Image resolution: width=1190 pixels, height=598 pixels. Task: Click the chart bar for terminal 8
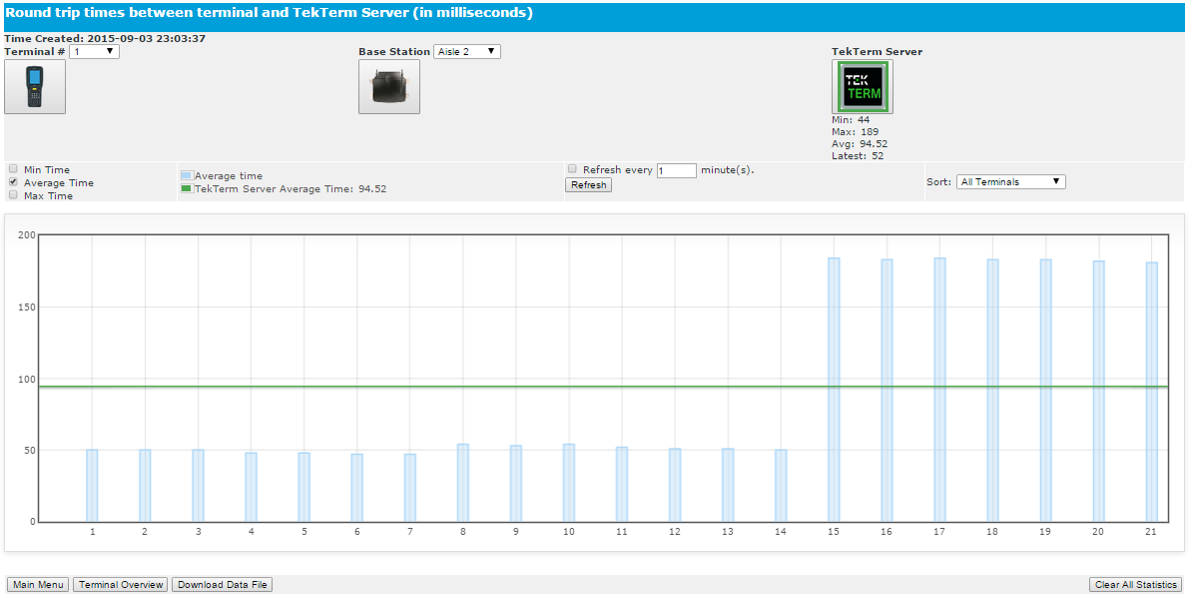[463, 483]
